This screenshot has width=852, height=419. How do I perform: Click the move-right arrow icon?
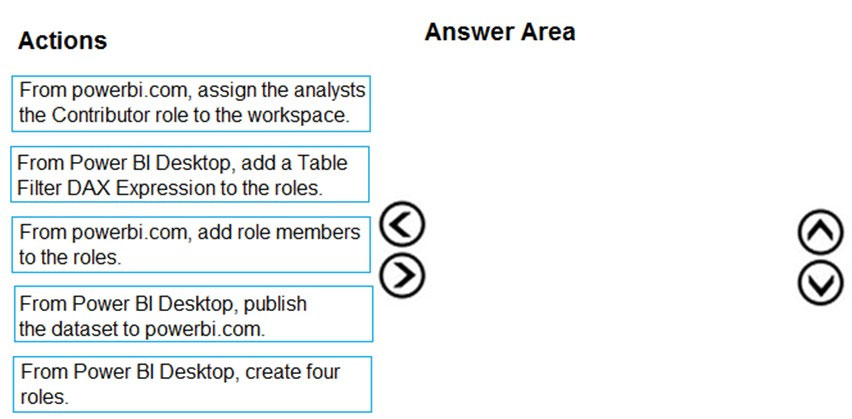click(402, 275)
